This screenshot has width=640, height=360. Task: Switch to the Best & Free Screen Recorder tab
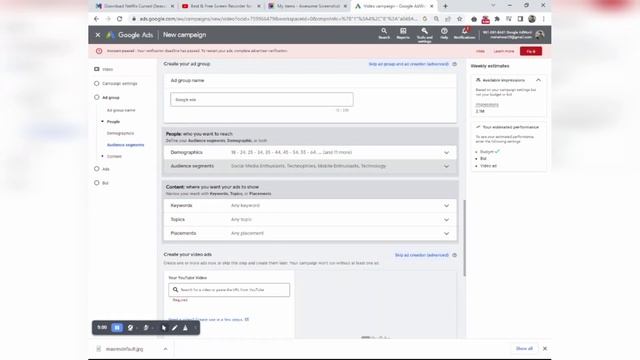[221, 6]
